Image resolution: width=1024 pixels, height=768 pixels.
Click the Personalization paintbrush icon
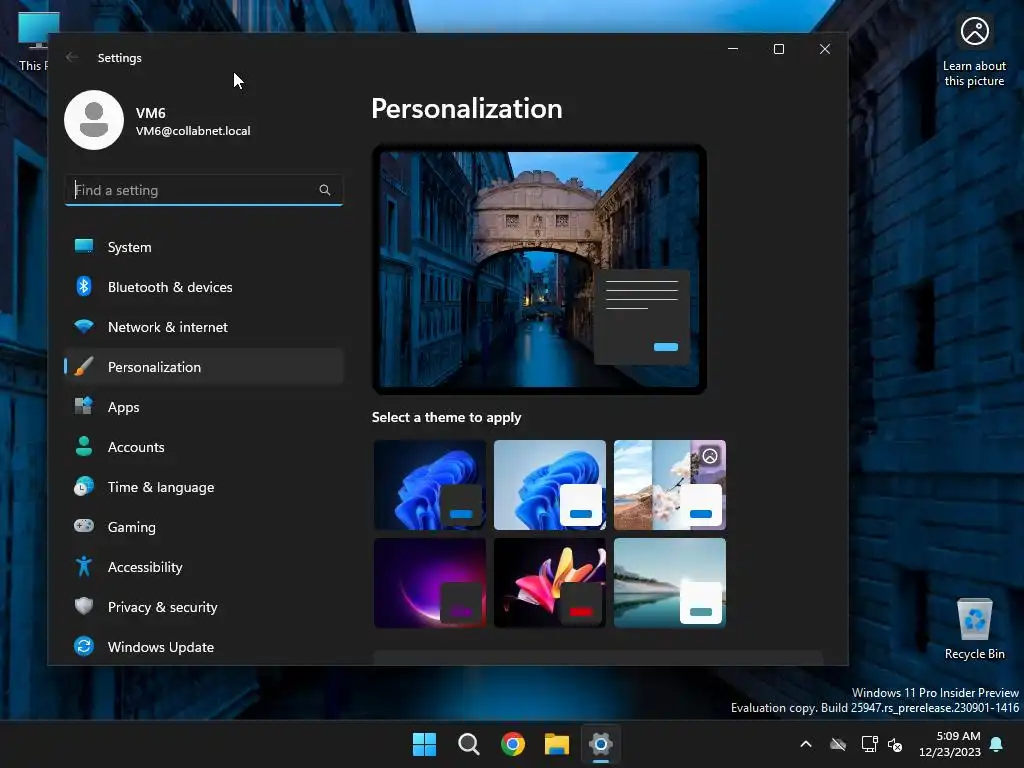pos(84,366)
